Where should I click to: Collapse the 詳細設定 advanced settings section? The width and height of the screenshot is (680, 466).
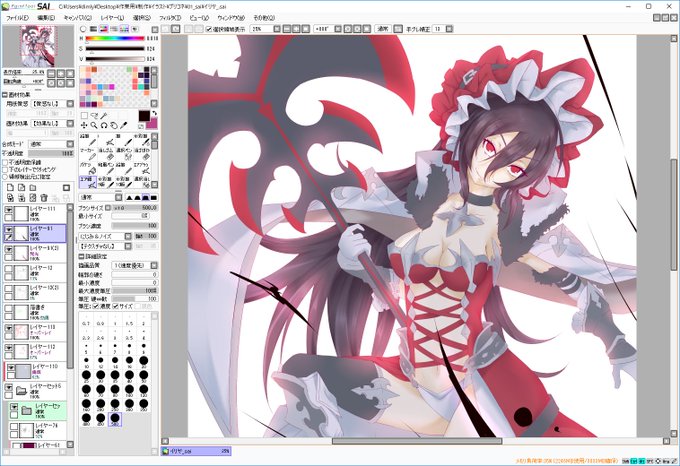click(81, 257)
